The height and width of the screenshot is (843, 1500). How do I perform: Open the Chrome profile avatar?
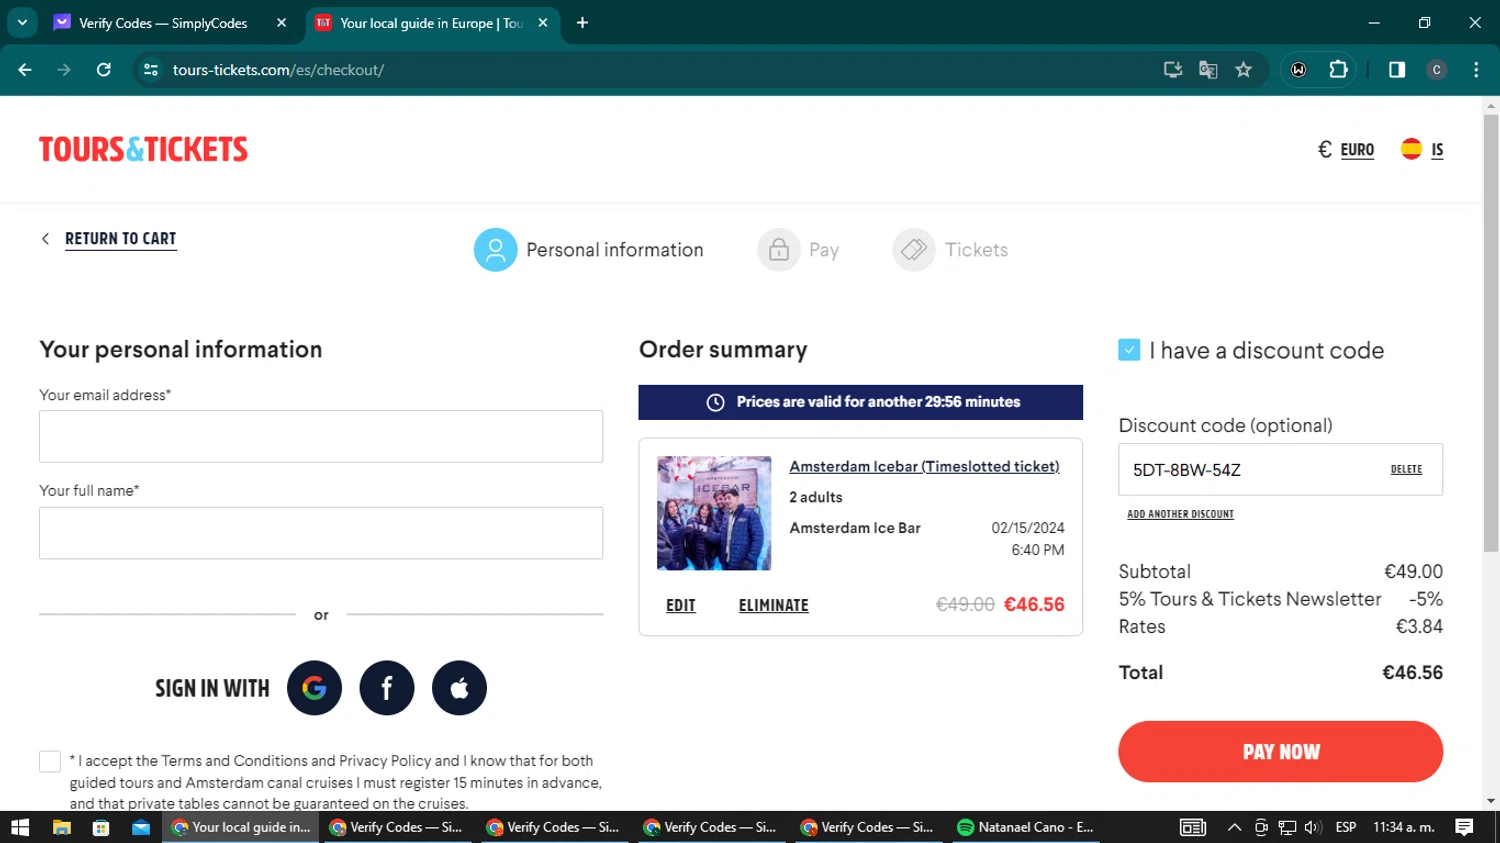(x=1436, y=70)
